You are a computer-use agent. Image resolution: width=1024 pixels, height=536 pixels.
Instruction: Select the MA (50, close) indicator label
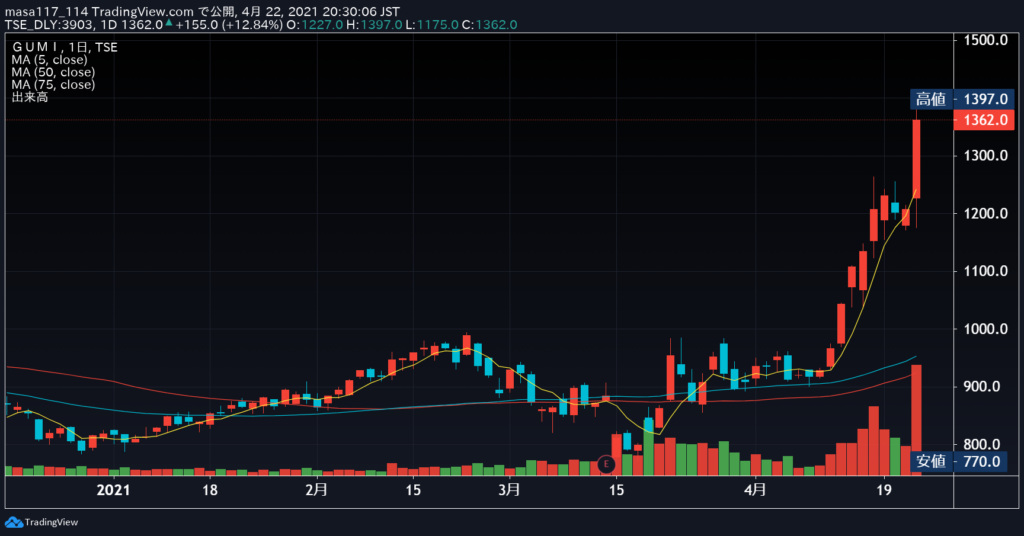click(53, 72)
